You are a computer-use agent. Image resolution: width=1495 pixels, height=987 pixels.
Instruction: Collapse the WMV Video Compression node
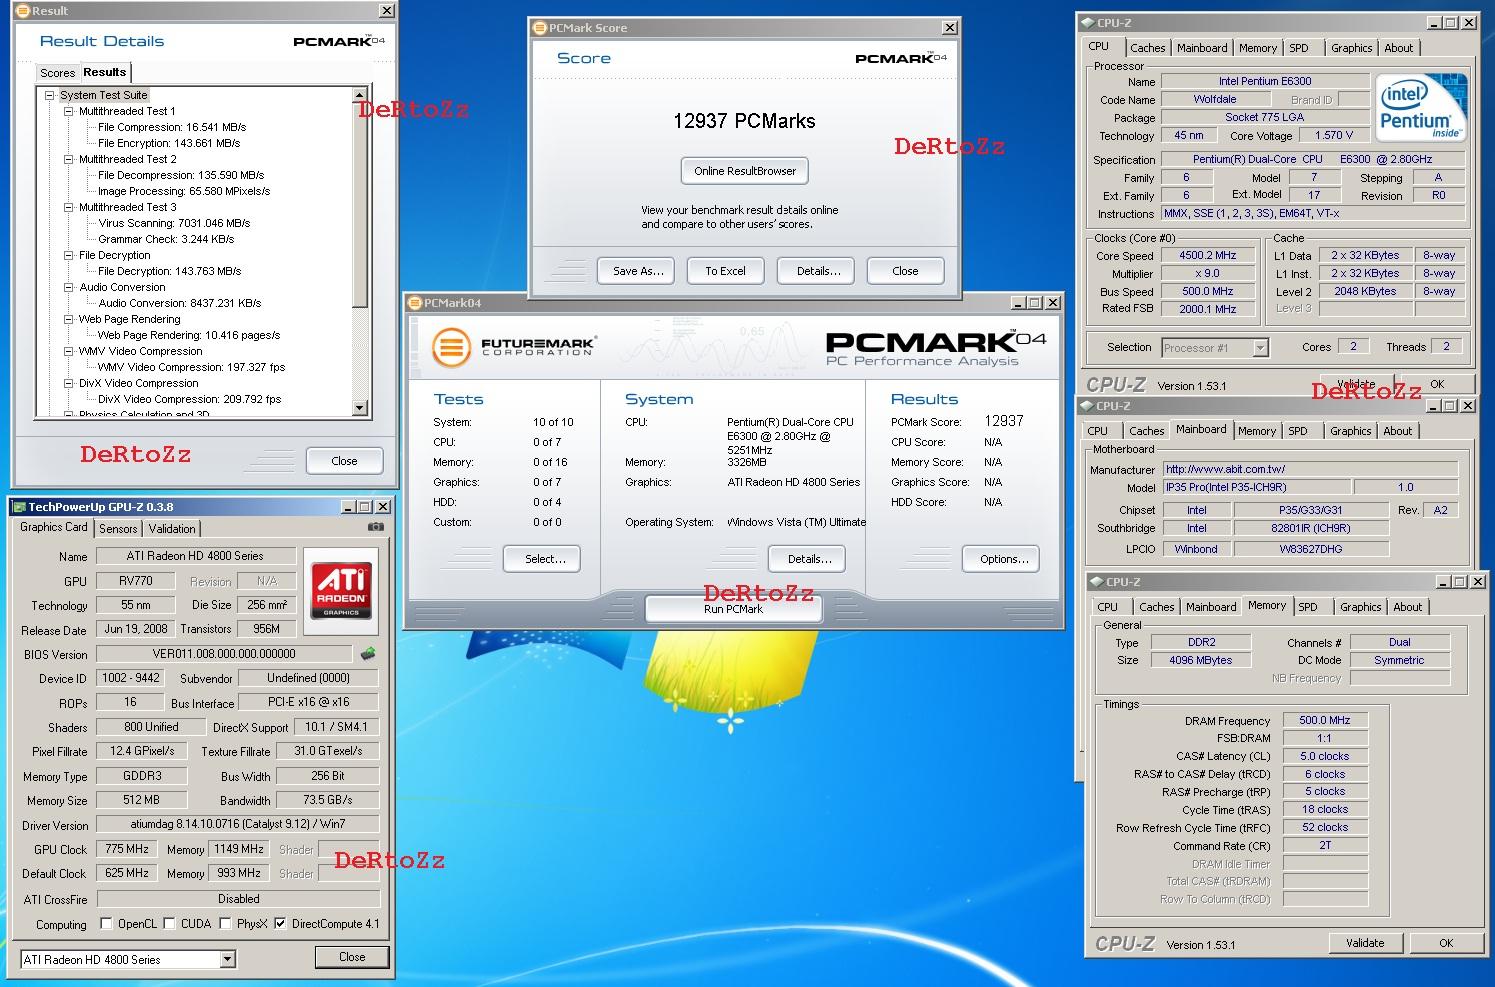point(69,351)
